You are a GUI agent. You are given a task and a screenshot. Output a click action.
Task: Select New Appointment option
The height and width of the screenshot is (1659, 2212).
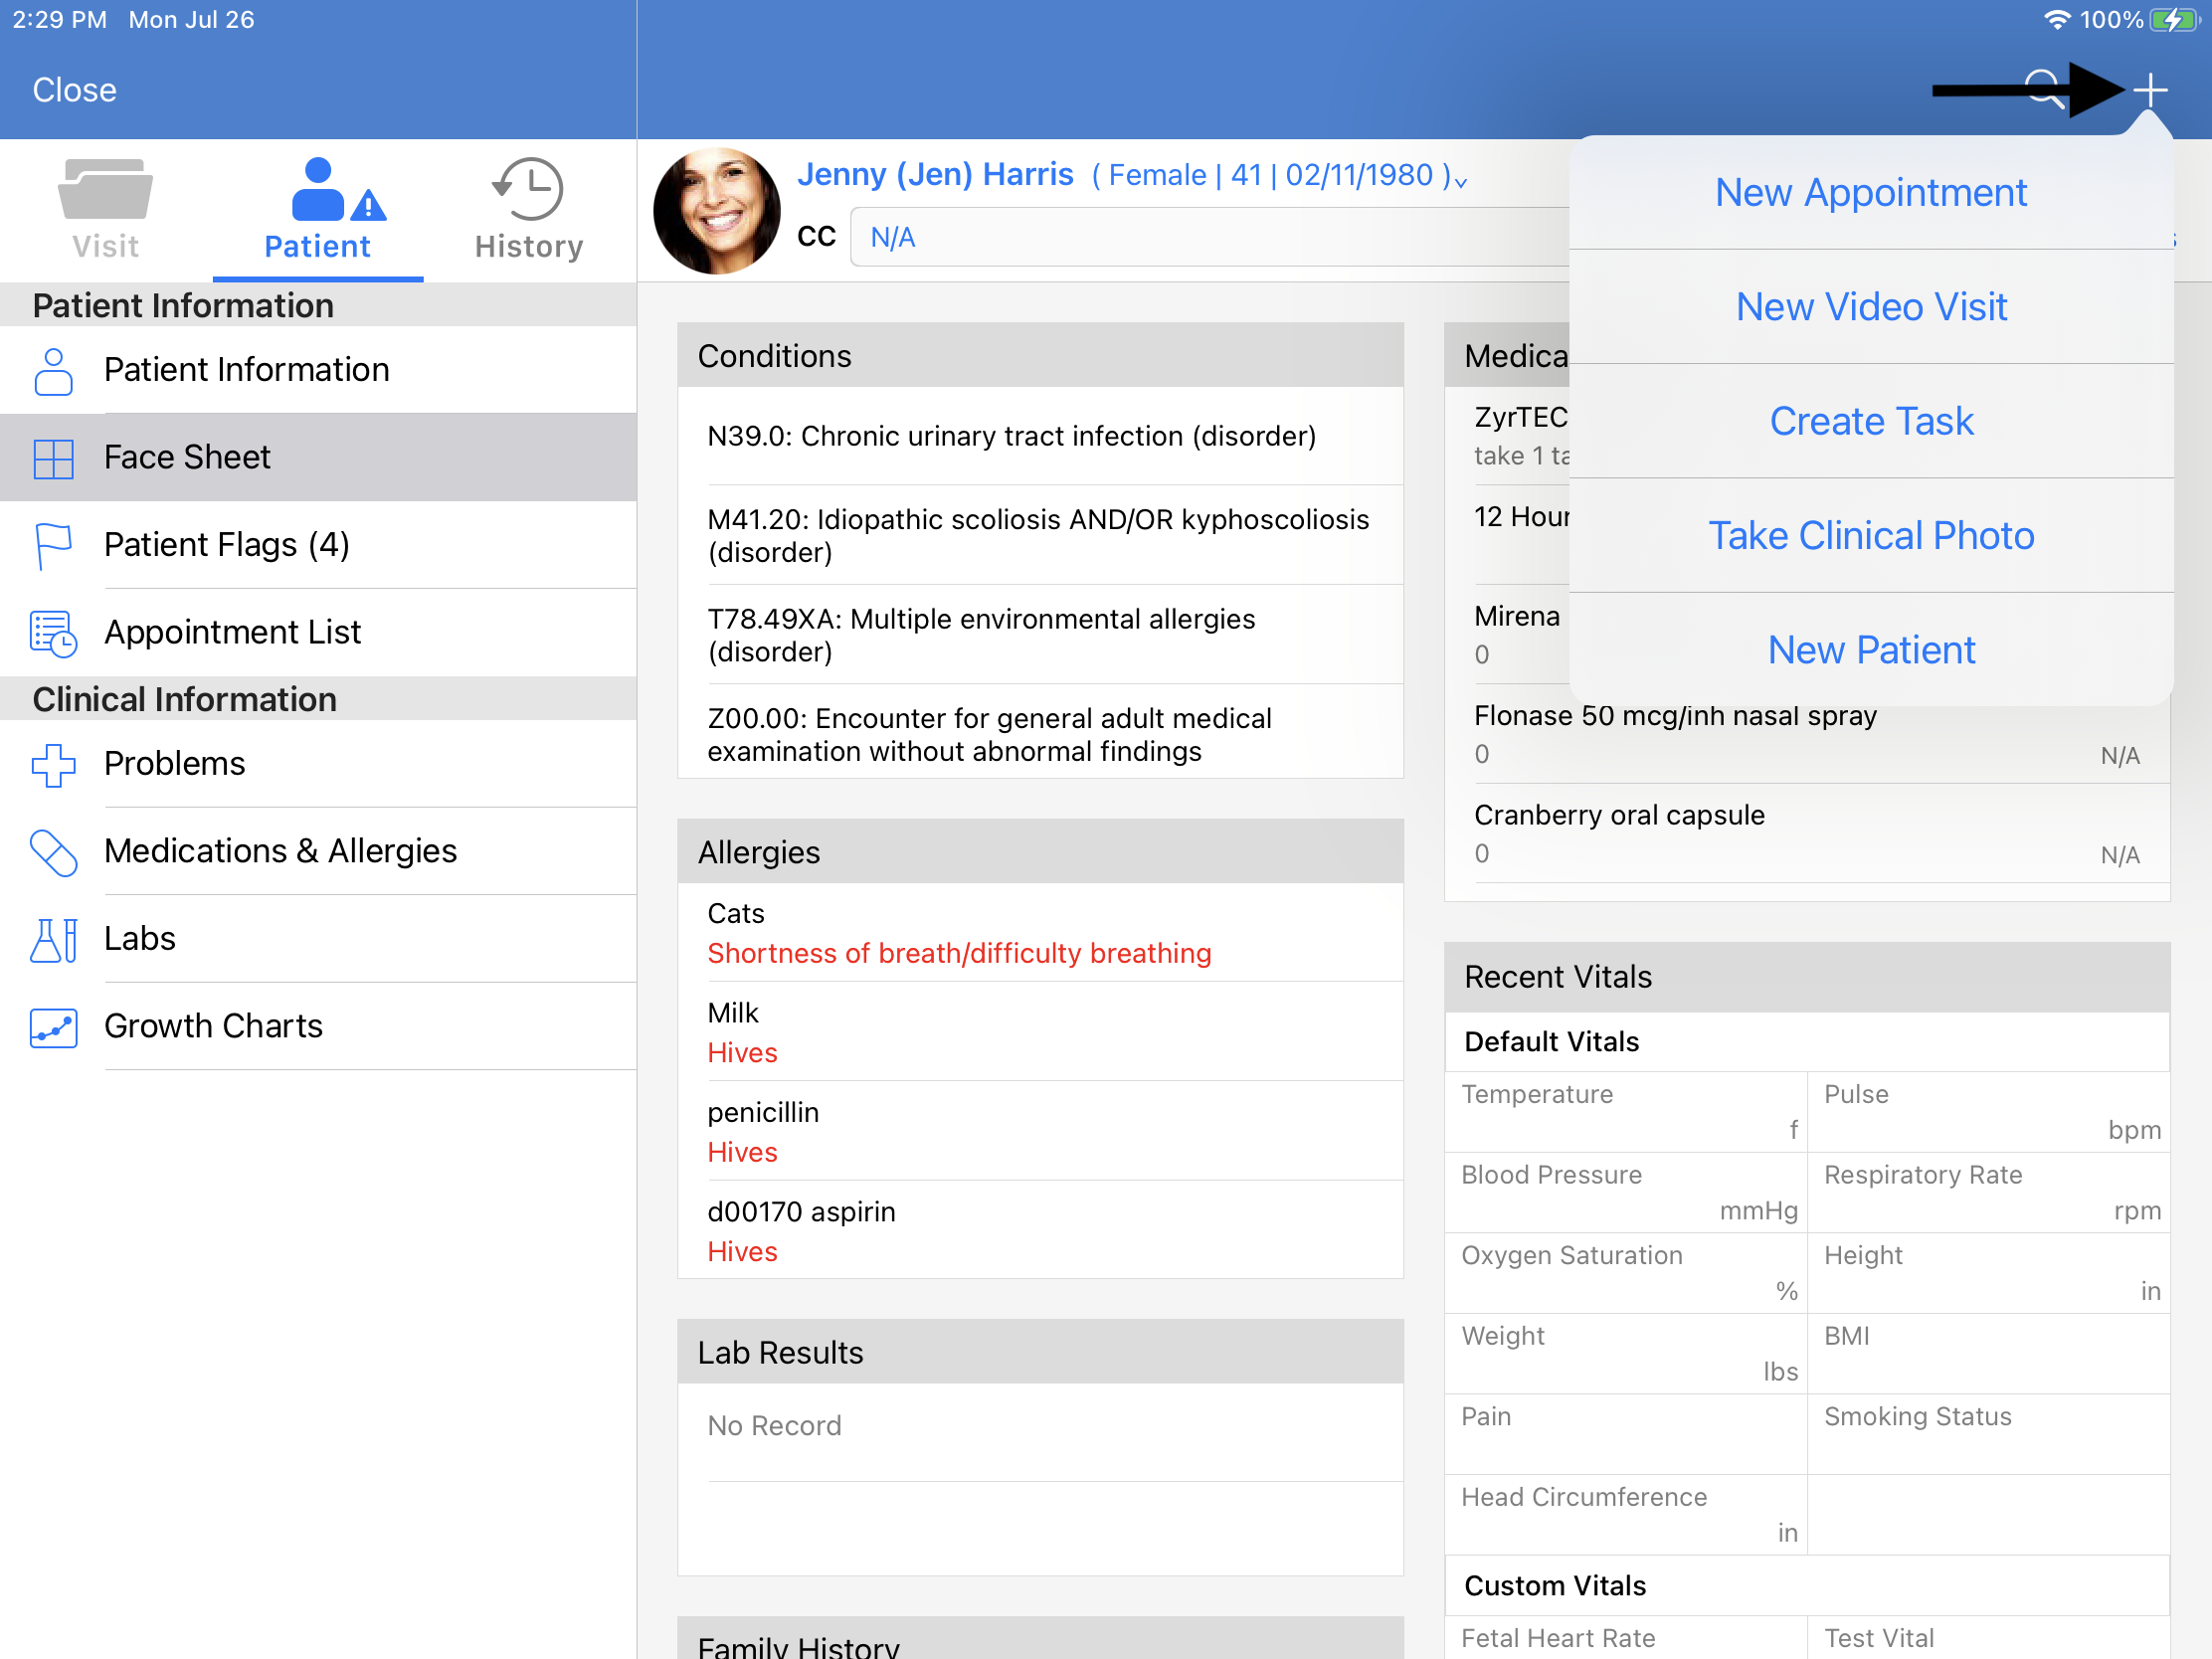pyautogui.click(x=1871, y=190)
